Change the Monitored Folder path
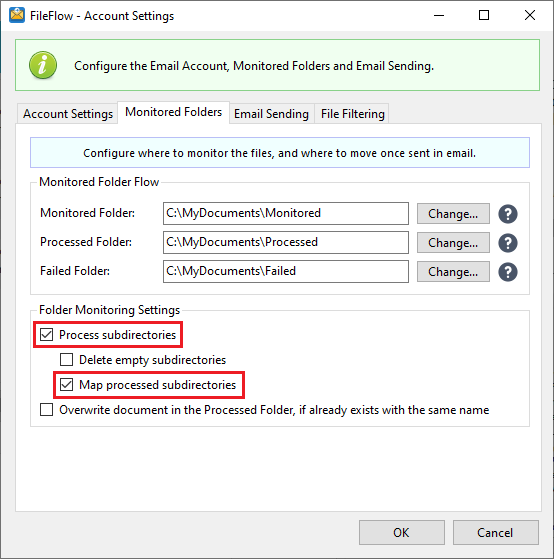The height and width of the screenshot is (559, 554). (x=453, y=214)
